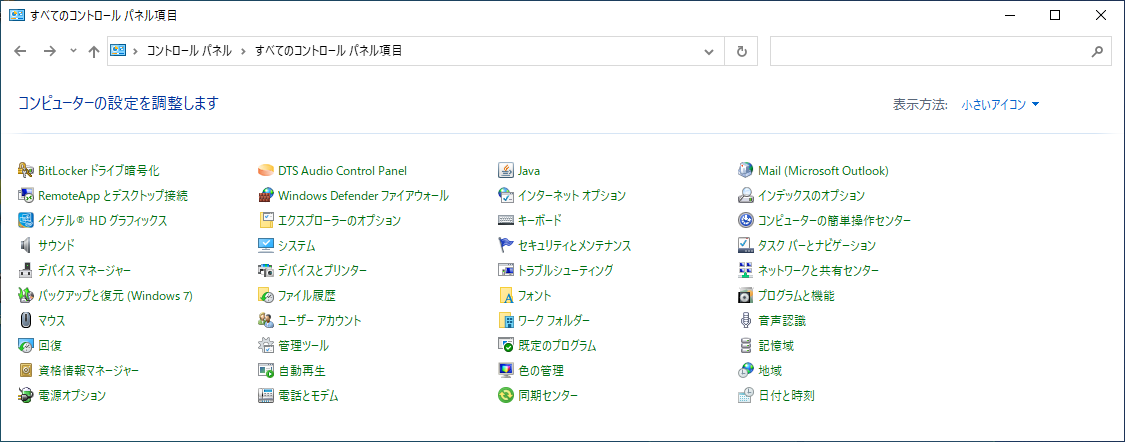This screenshot has height=442, width=1125.
Task: Click the search magnifier icon
Action: click(x=1096, y=52)
